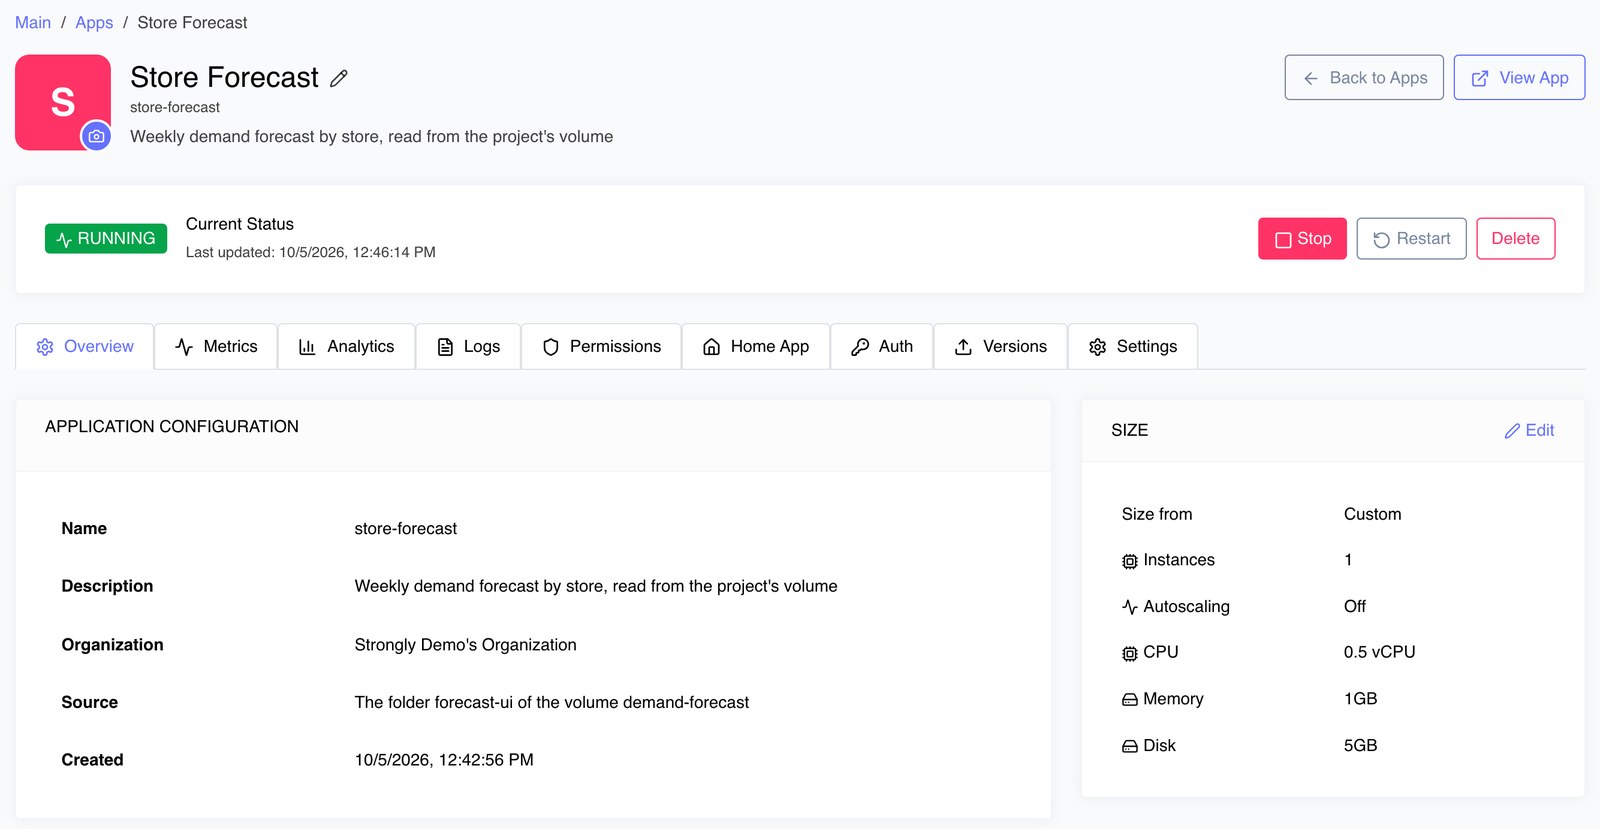View the Versions tab
The width and height of the screenshot is (1600, 829).
pyautogui.click(x=1001, y=346)
